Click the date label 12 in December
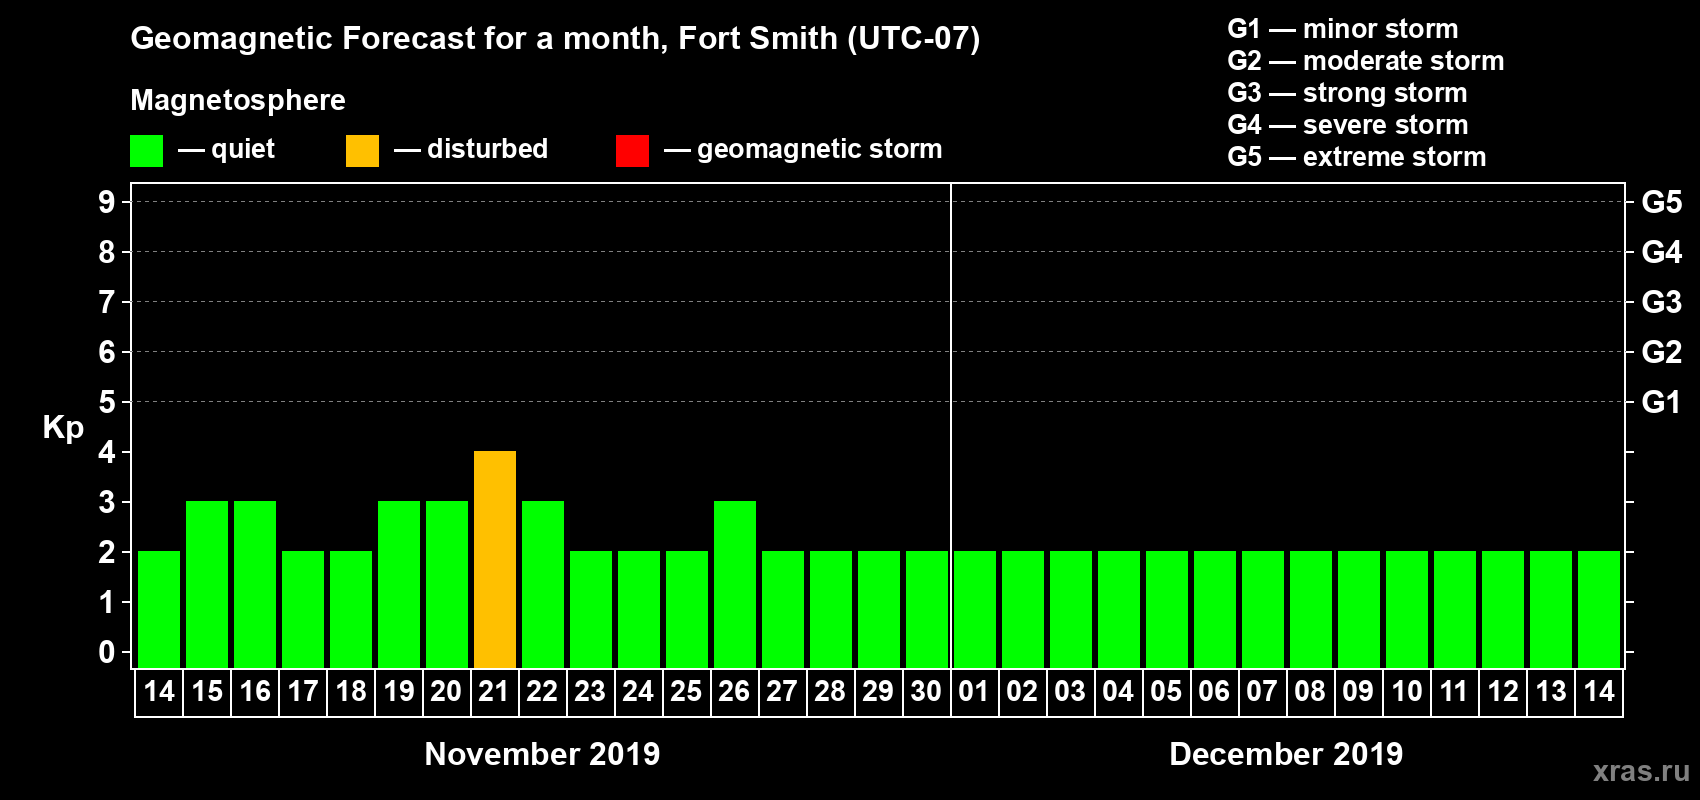 (1503, 692)
